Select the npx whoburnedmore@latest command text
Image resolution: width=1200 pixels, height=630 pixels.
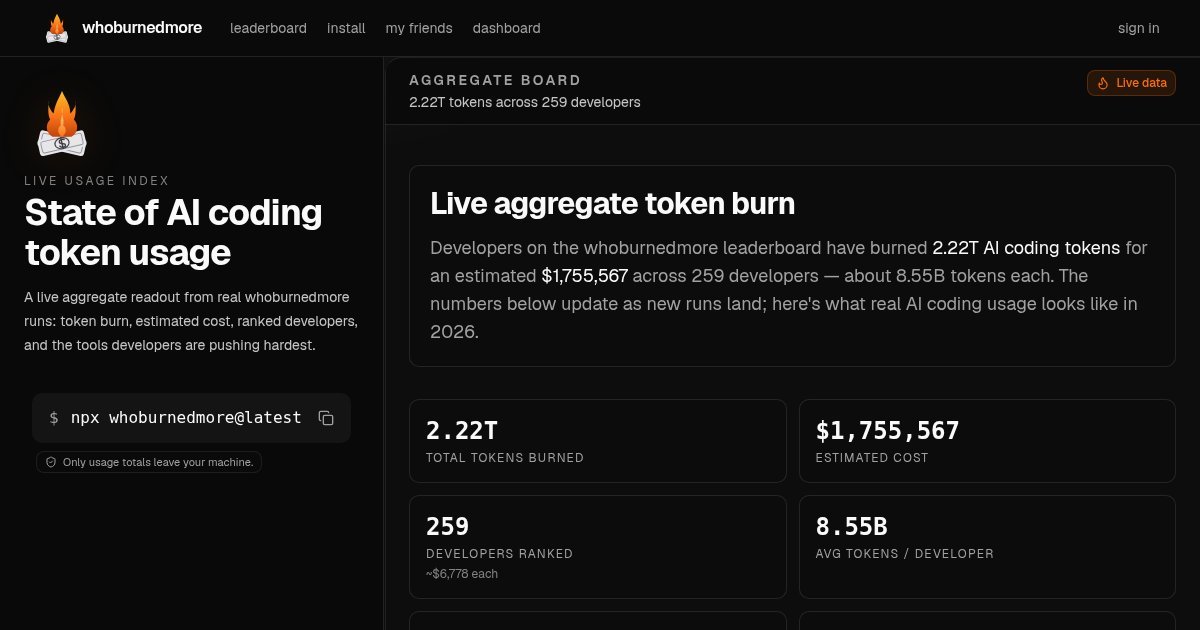[x=186, y=418]
